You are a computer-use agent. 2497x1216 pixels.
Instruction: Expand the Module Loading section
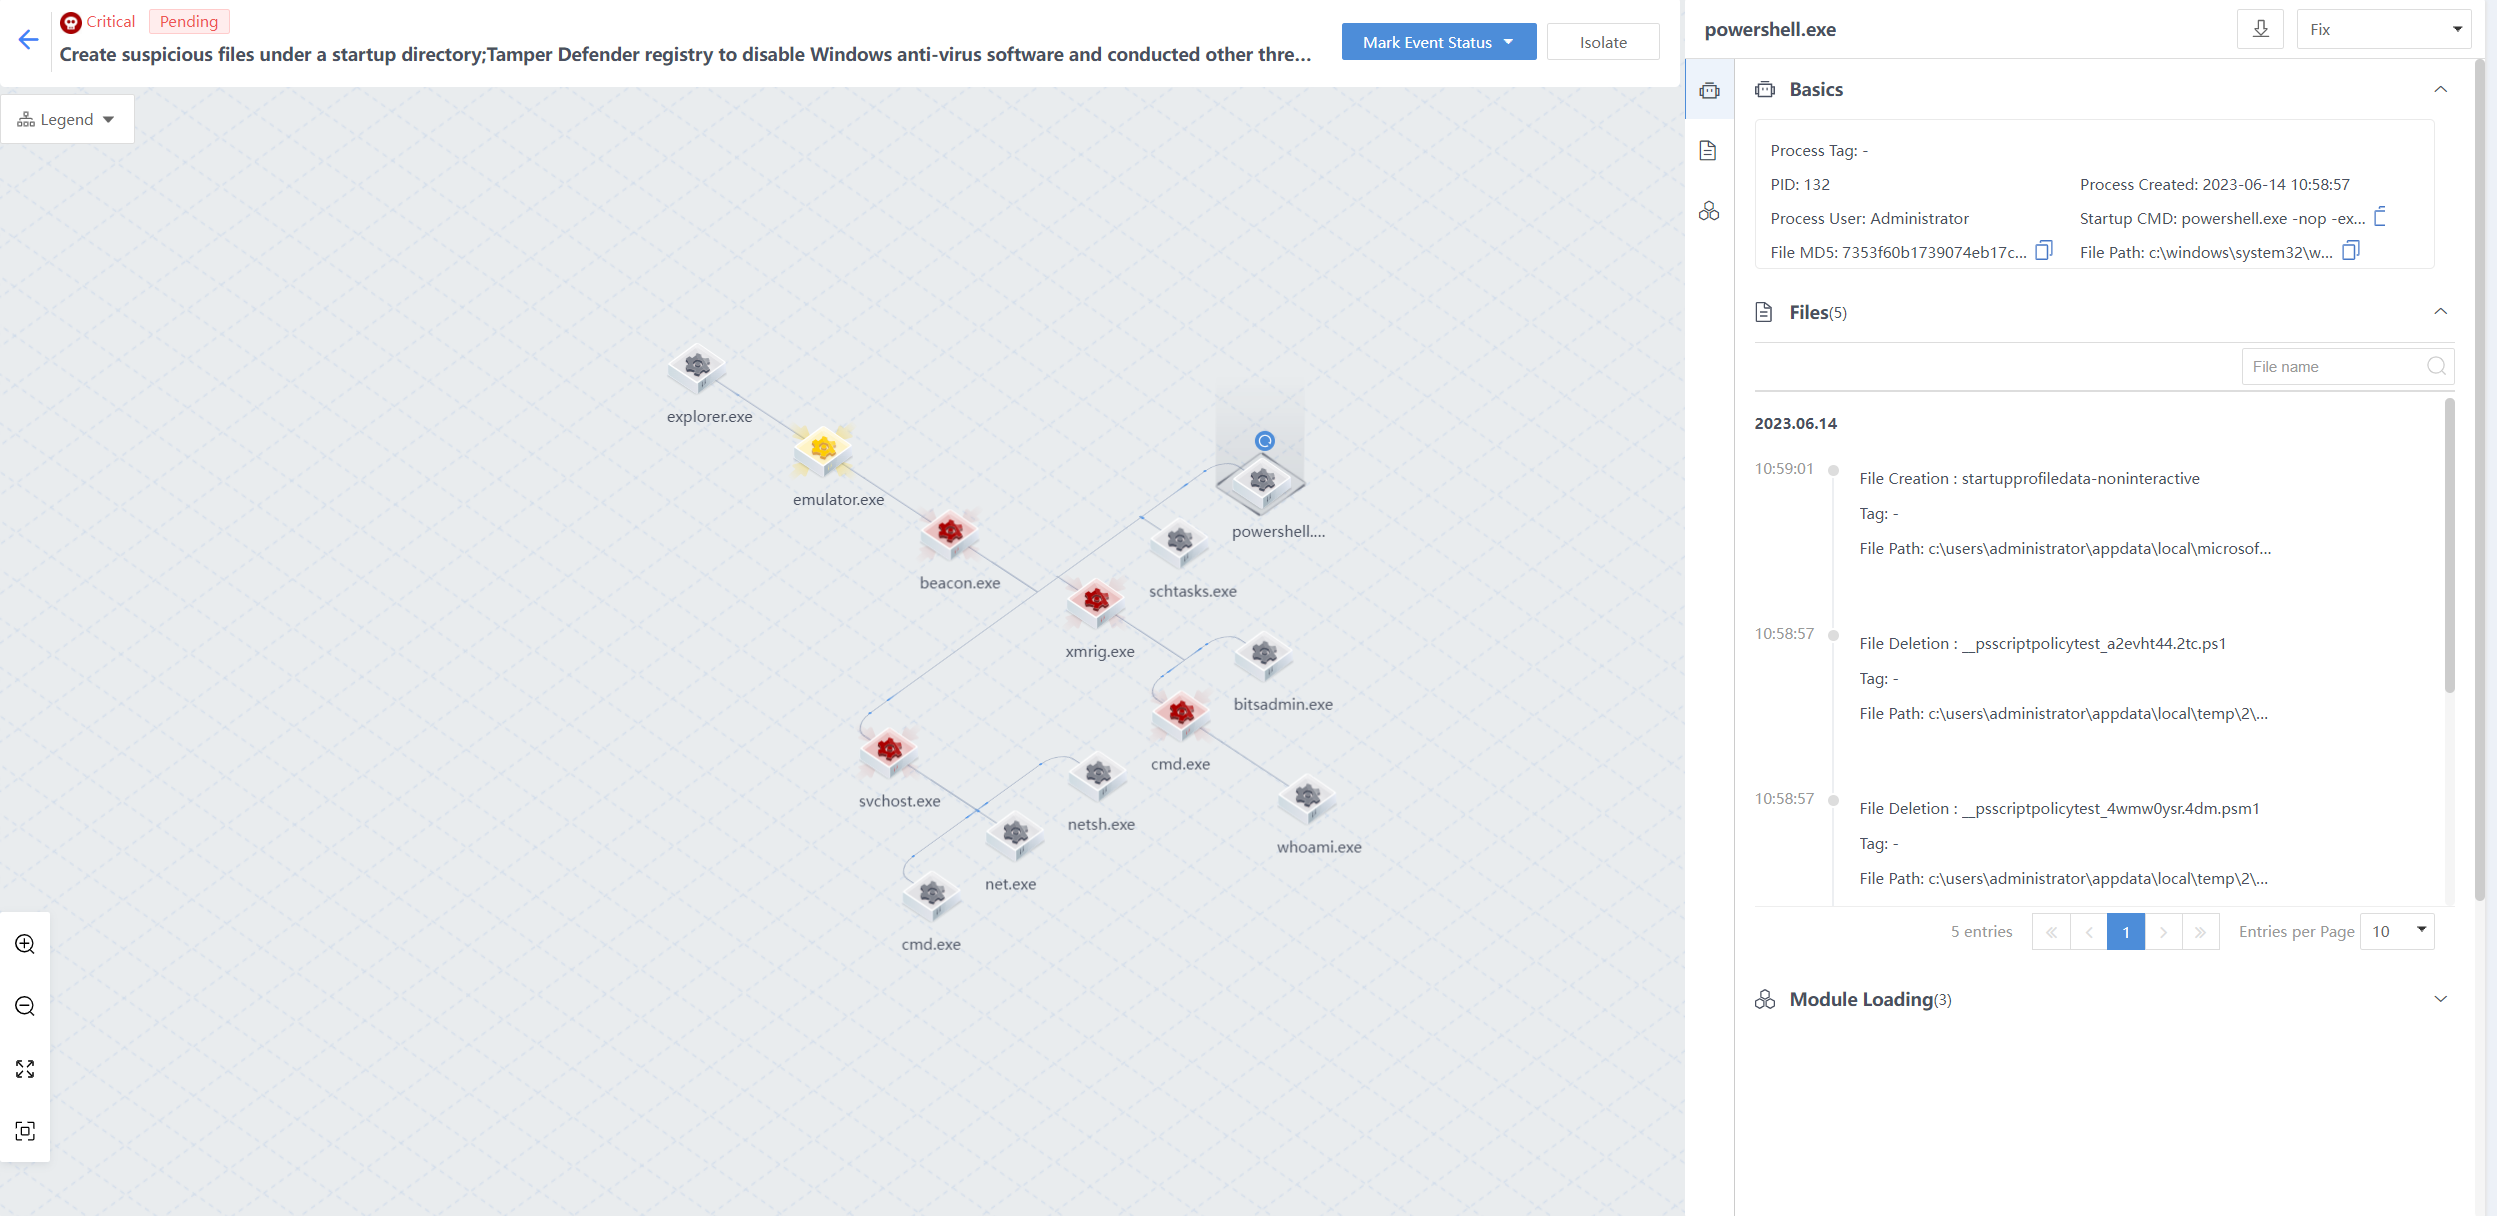pos(2440,999)
